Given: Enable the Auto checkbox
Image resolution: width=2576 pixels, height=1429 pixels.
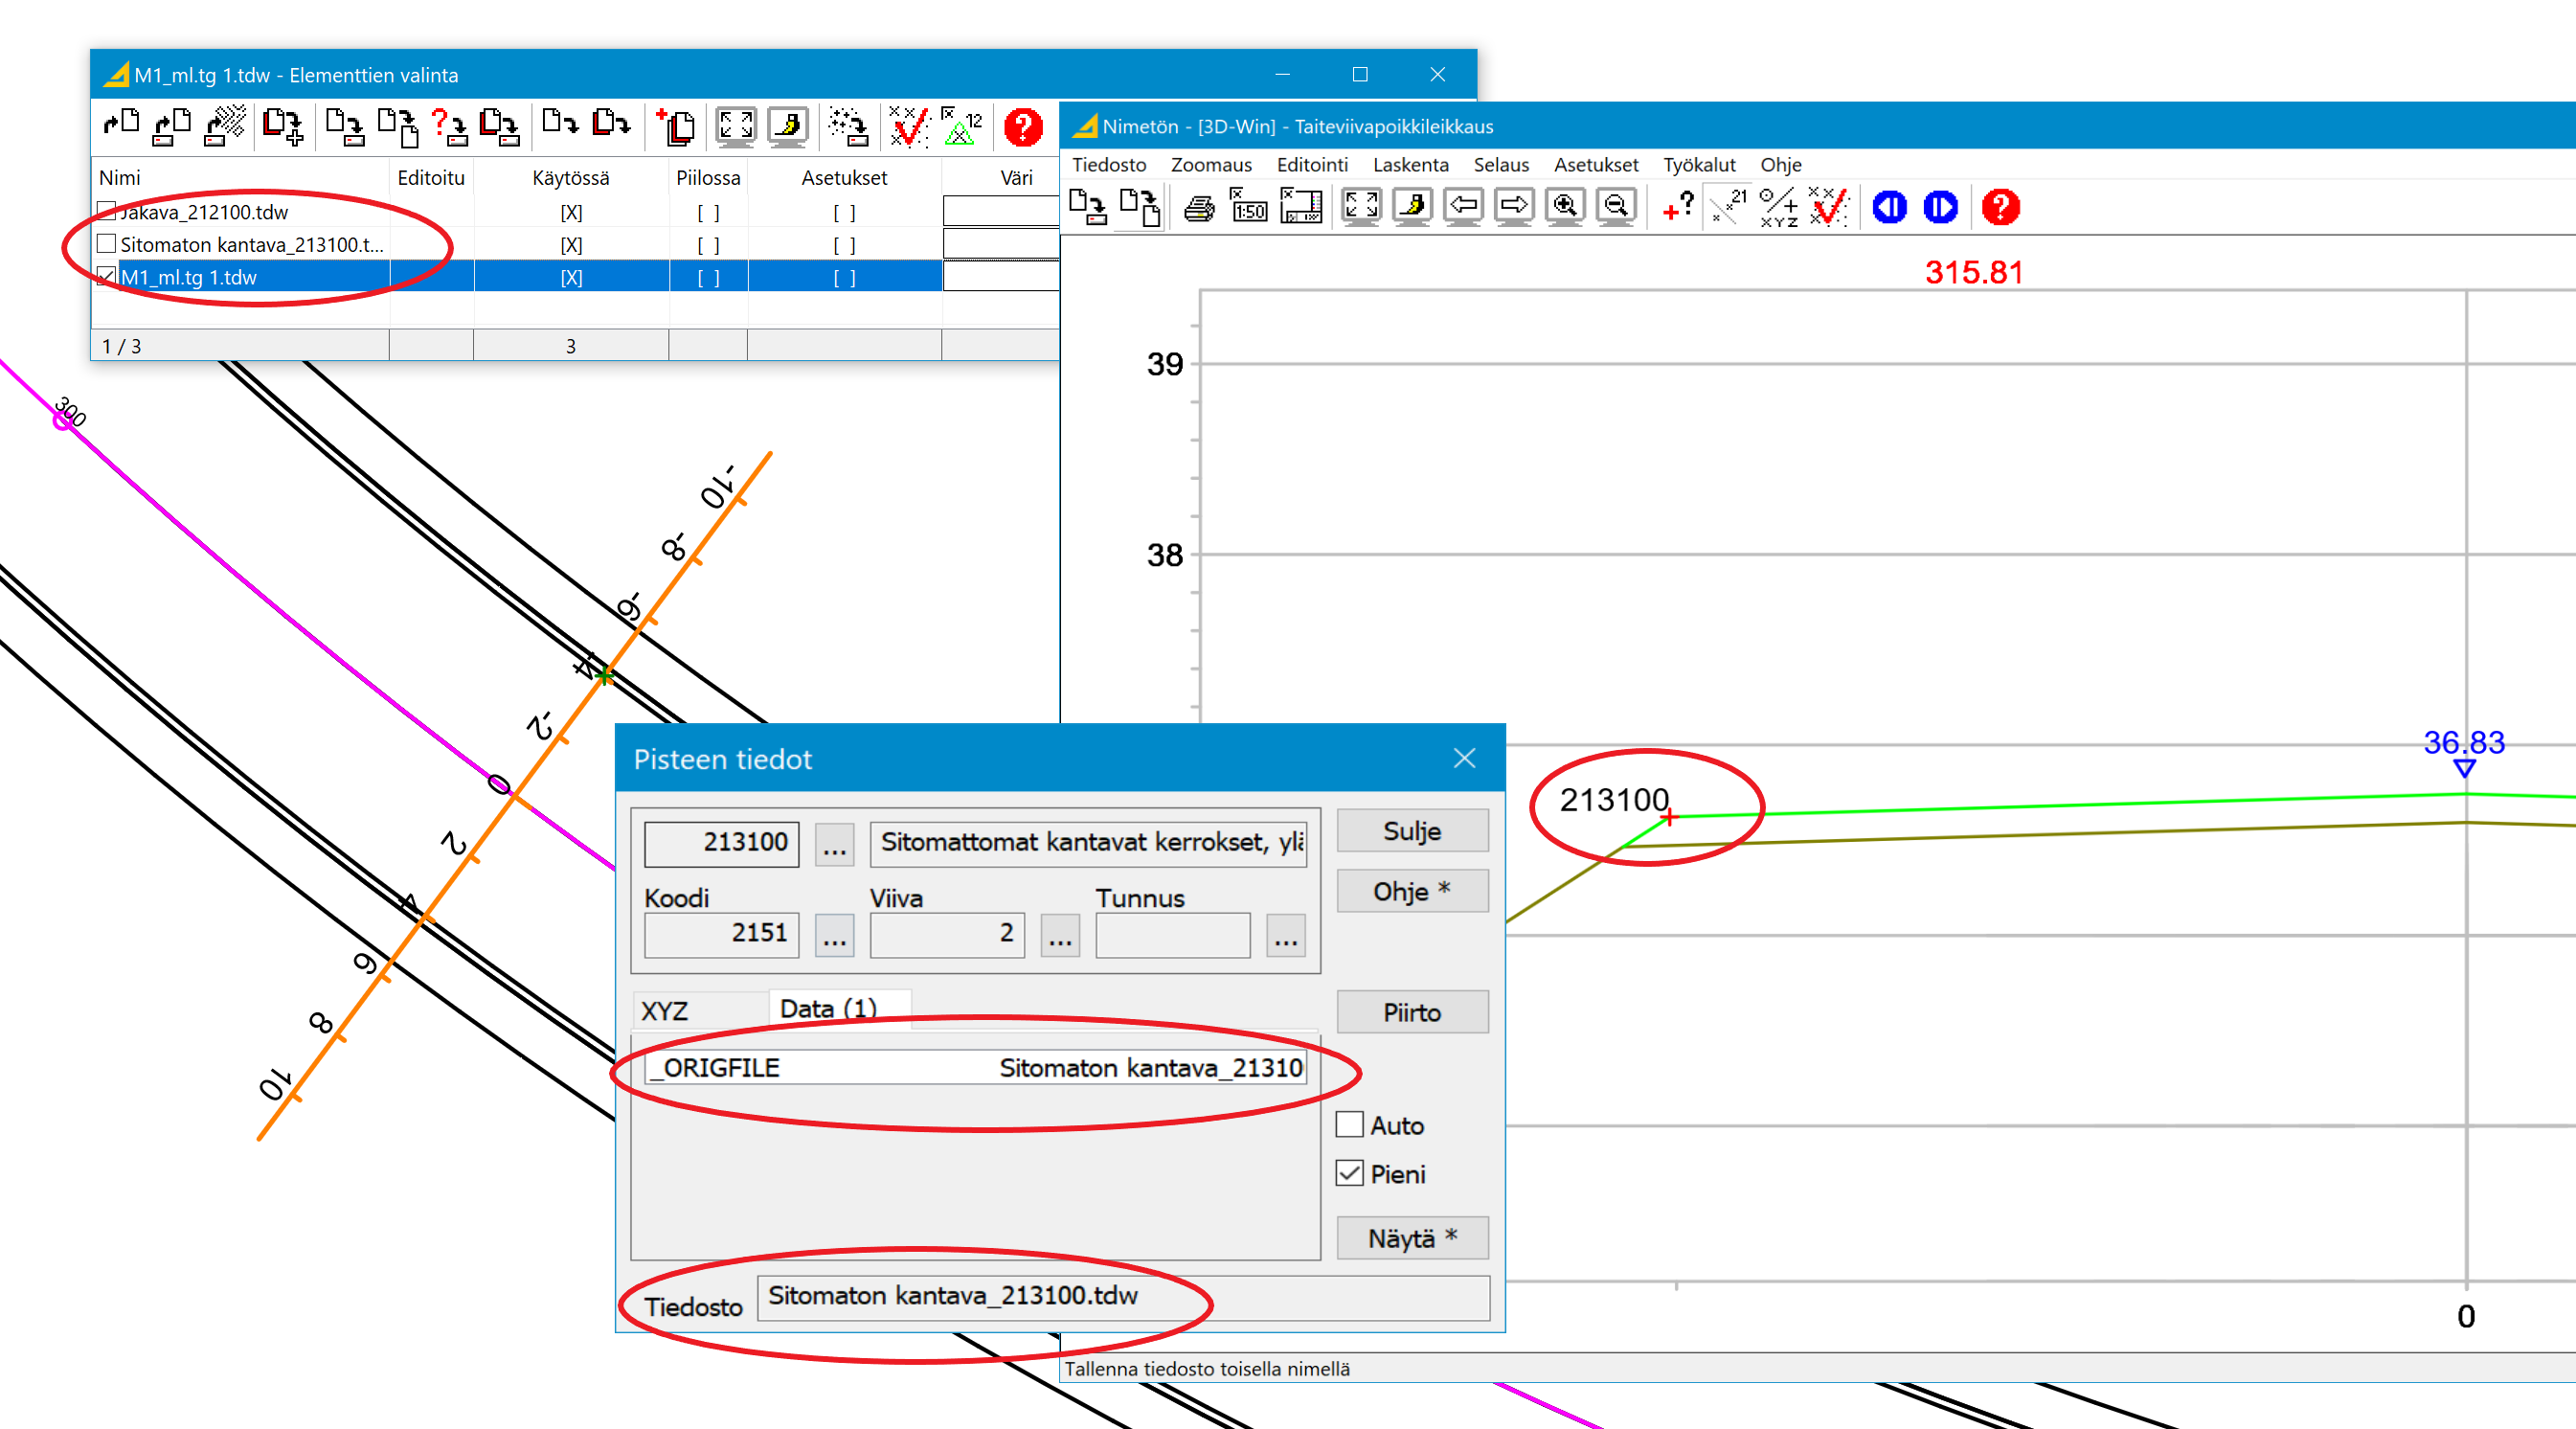Looking at the screenshot, I should coord(1350,1124).
